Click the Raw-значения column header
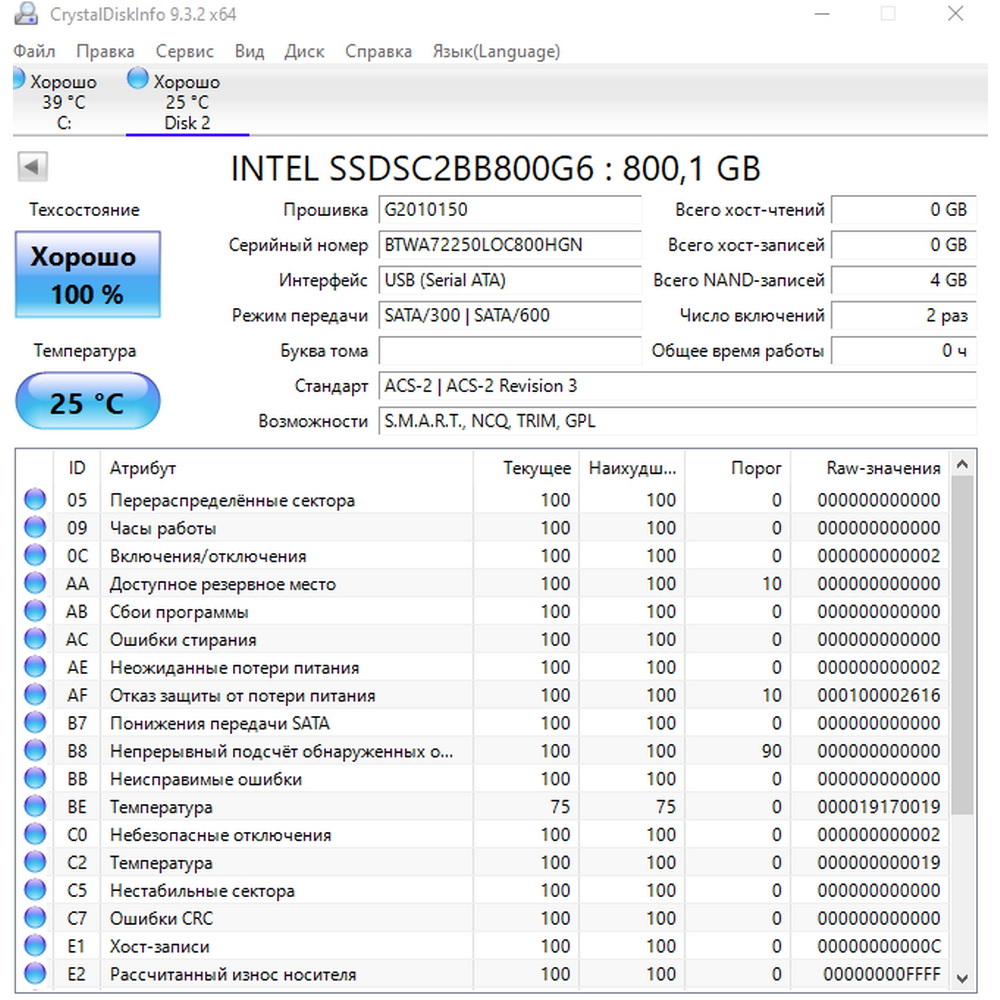Screen dimensions: 1000x1000 click(870, 468)
